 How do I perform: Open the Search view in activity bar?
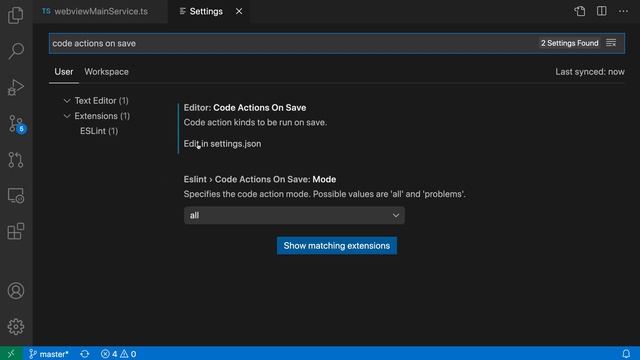coord(16,51)
